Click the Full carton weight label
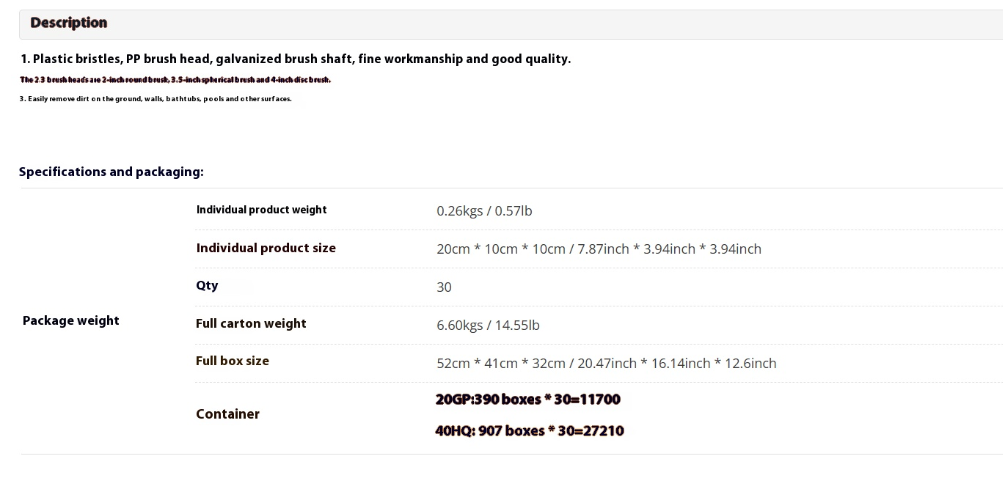This screenshot has height=477, width=1003. (x=251, y=324)
